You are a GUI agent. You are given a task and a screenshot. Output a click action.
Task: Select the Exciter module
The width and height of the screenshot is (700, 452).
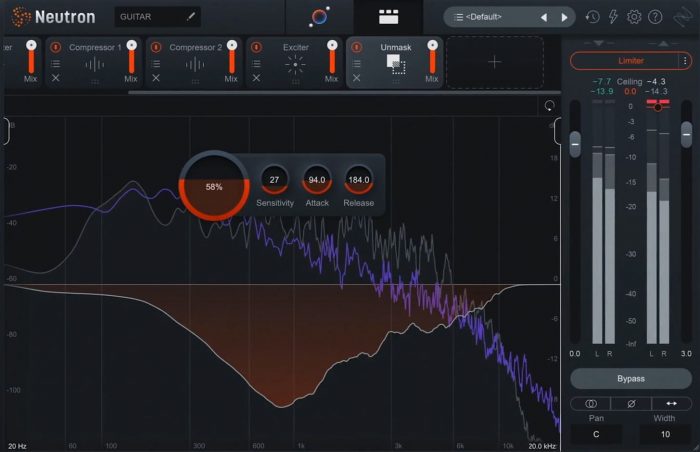295,65
